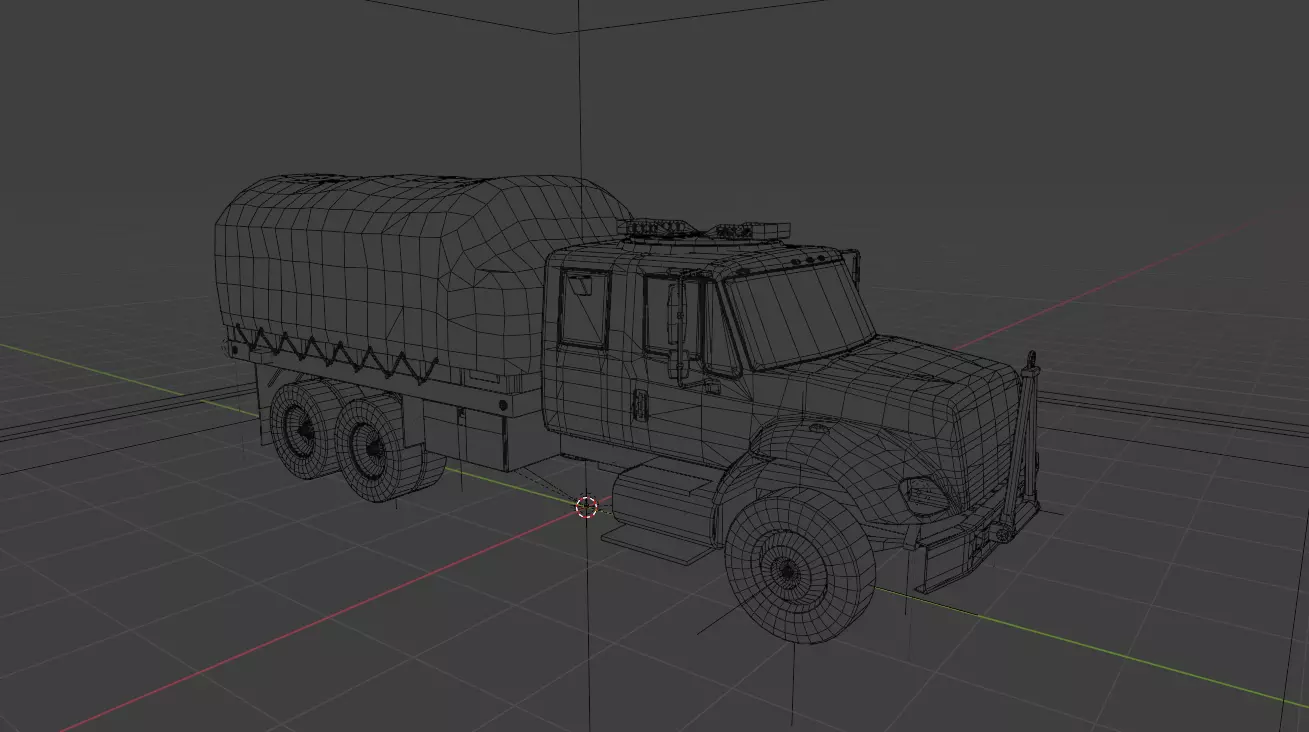1309x732 pixels.
Task: Select the canvas cargo cover mesh
Action: pyautogui.click(x=400, y=275)
